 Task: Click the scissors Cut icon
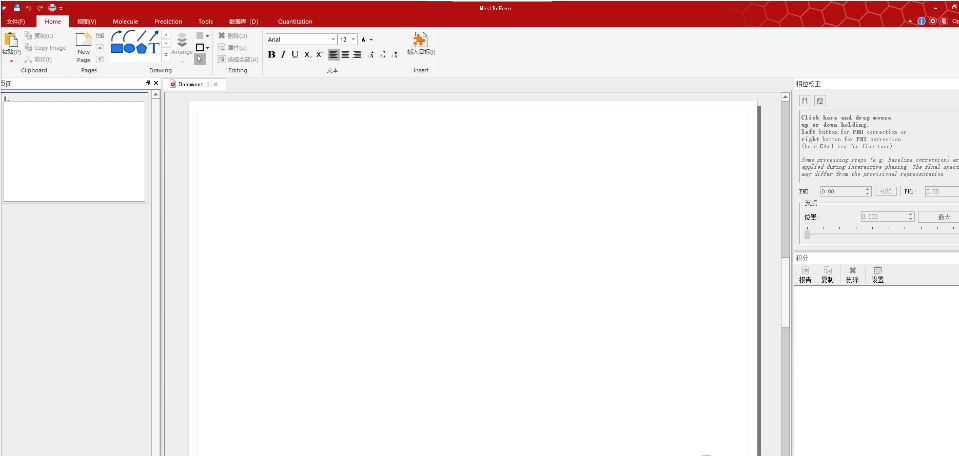click(x=29, y=59)
